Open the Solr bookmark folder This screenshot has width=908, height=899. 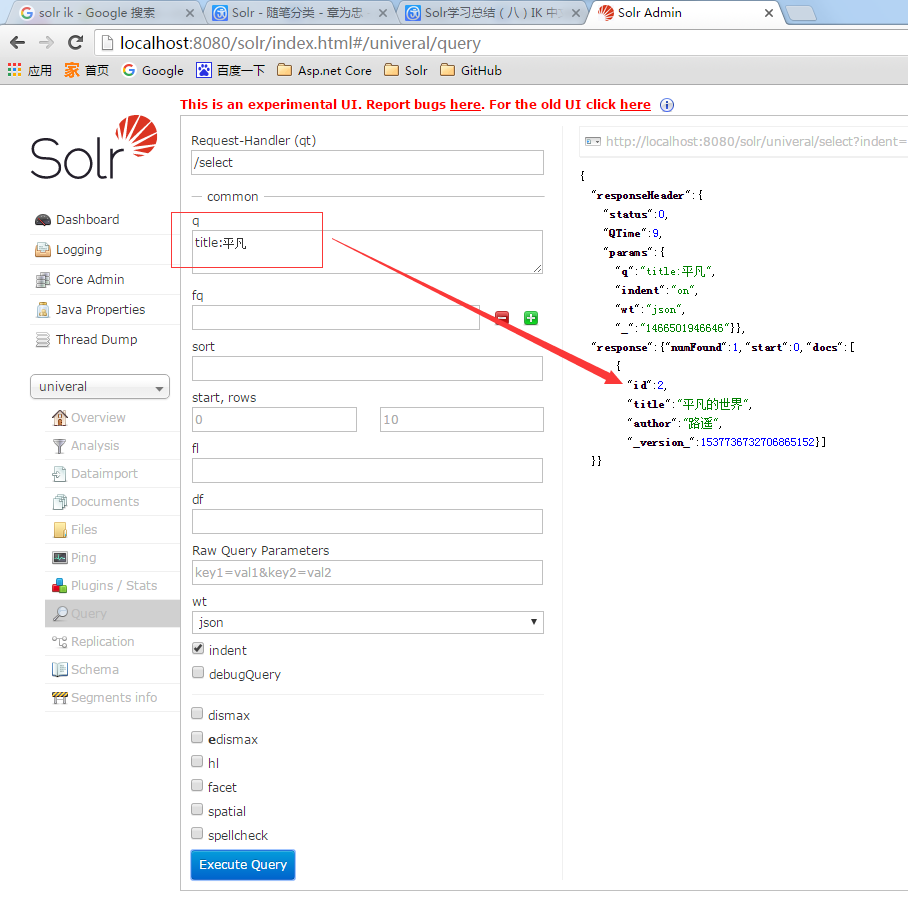coord(406,71)
